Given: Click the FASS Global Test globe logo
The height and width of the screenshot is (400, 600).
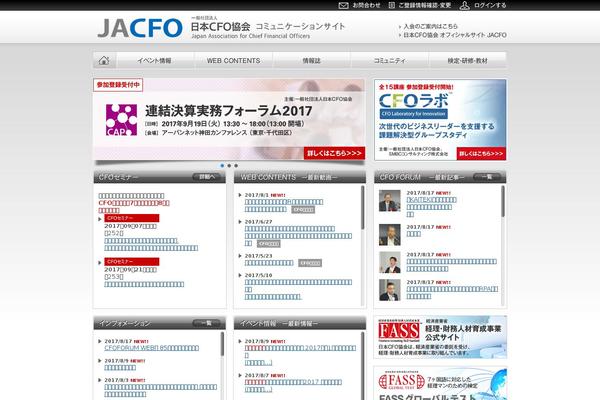Looking at the screenshot, I should (401, 381).
